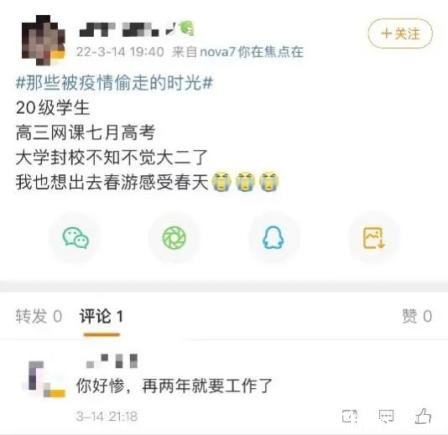
Task: Follow the poster with +关注 button
Action: 400,34
